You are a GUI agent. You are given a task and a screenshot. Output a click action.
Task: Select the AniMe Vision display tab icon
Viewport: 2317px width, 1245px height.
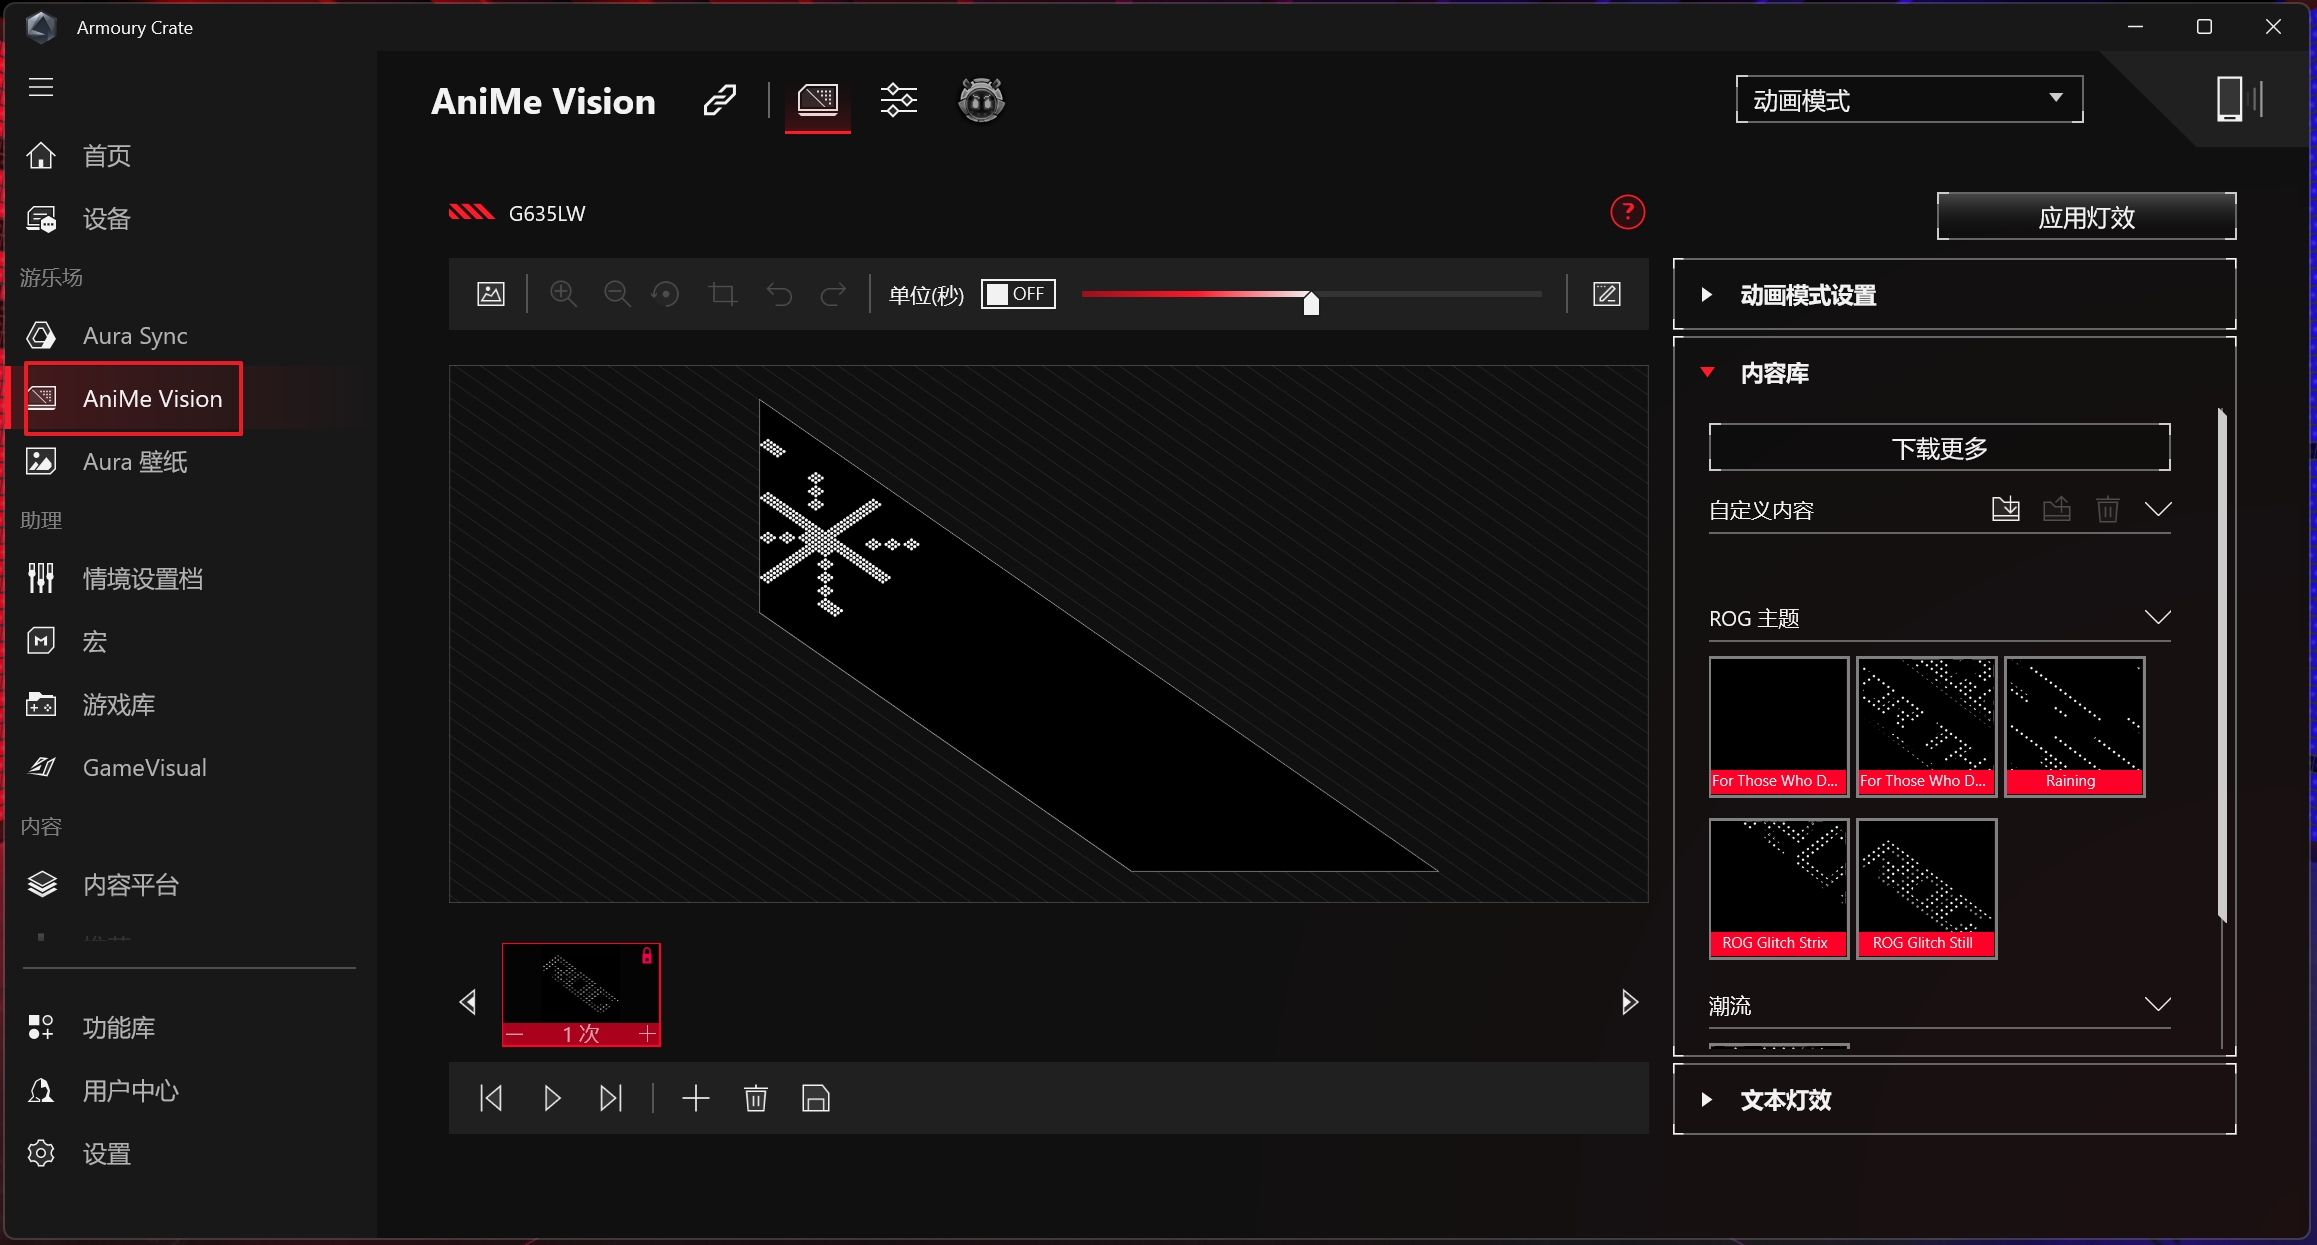point(817,100)
